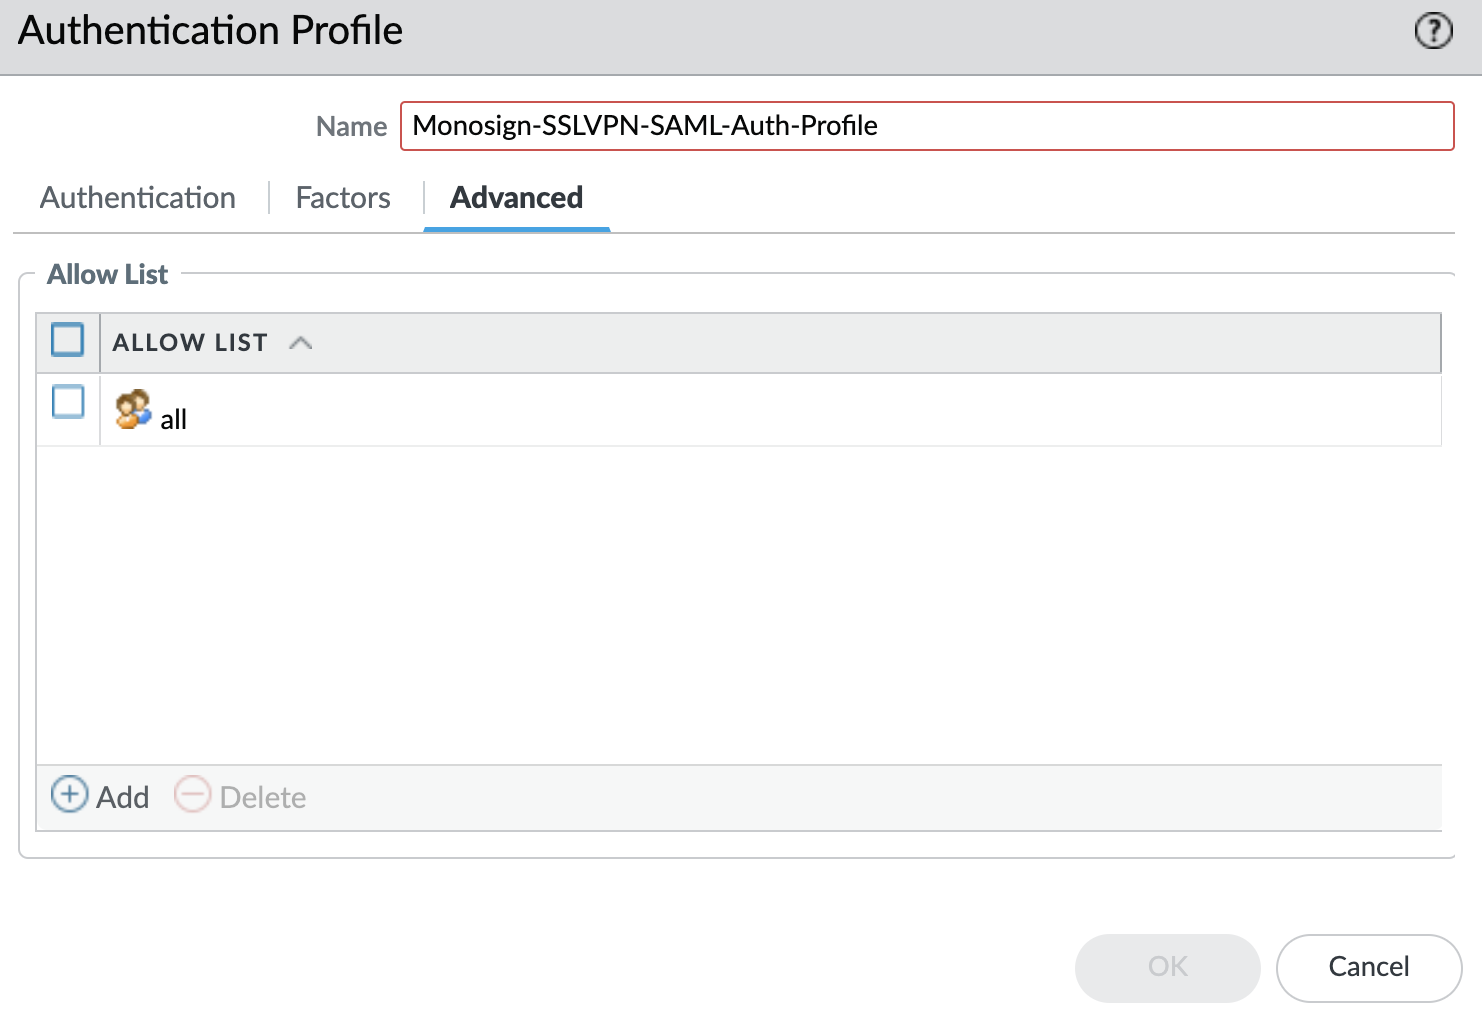The image size is (1482, 1032).
Task: Focus the profile Name input field
Action: point(926,126)
